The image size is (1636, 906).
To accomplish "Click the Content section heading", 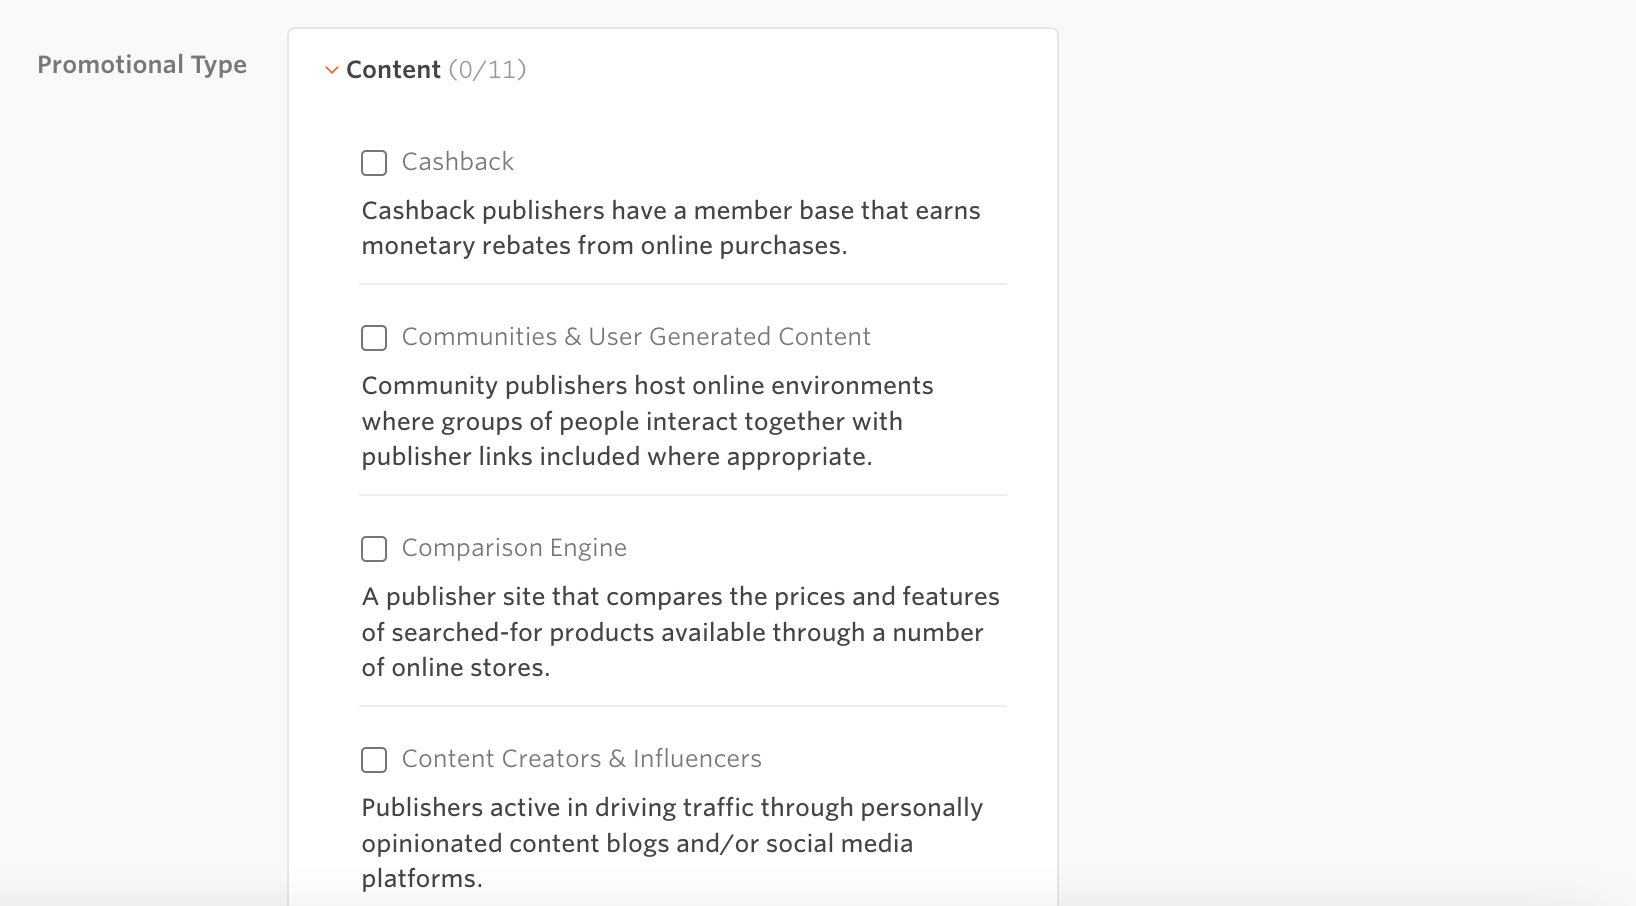I will point(393,69).
